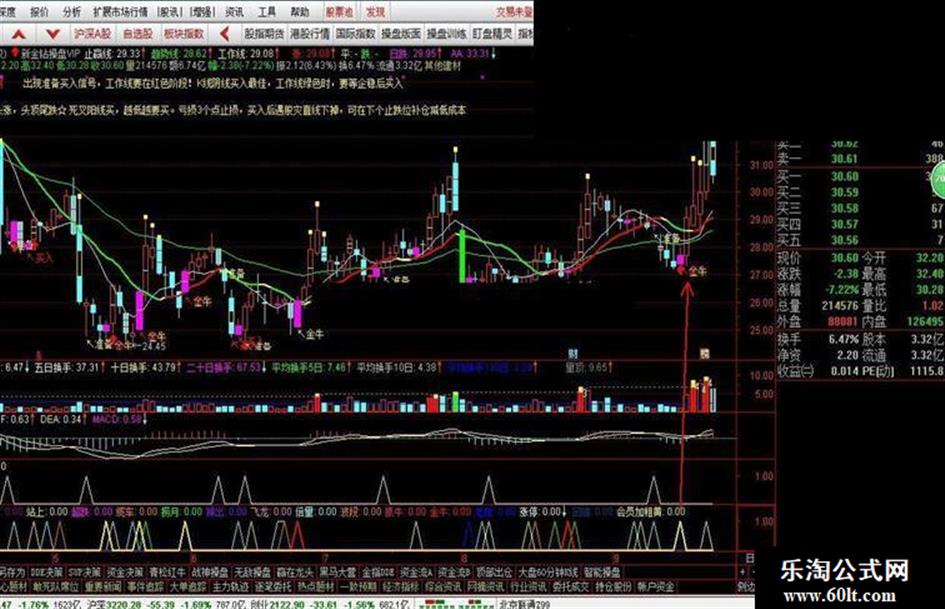
Task: Switch to the 智能操盘 indicator tab
Action: point(601,572)
